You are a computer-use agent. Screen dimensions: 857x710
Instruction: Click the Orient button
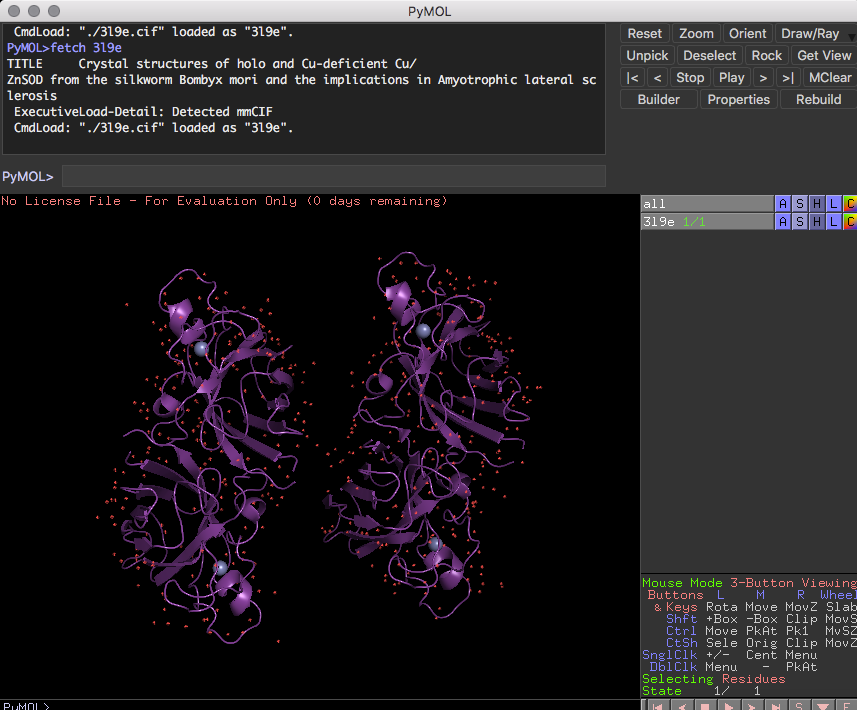tap(748, 33)
